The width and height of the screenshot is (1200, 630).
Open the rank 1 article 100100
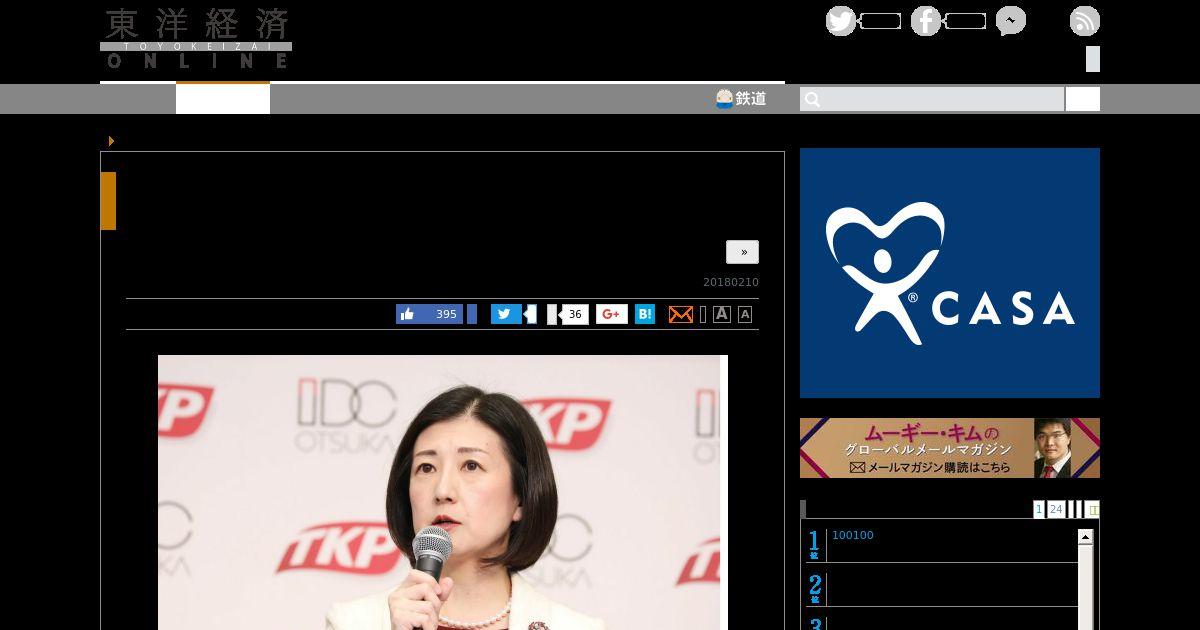point(853,535)
